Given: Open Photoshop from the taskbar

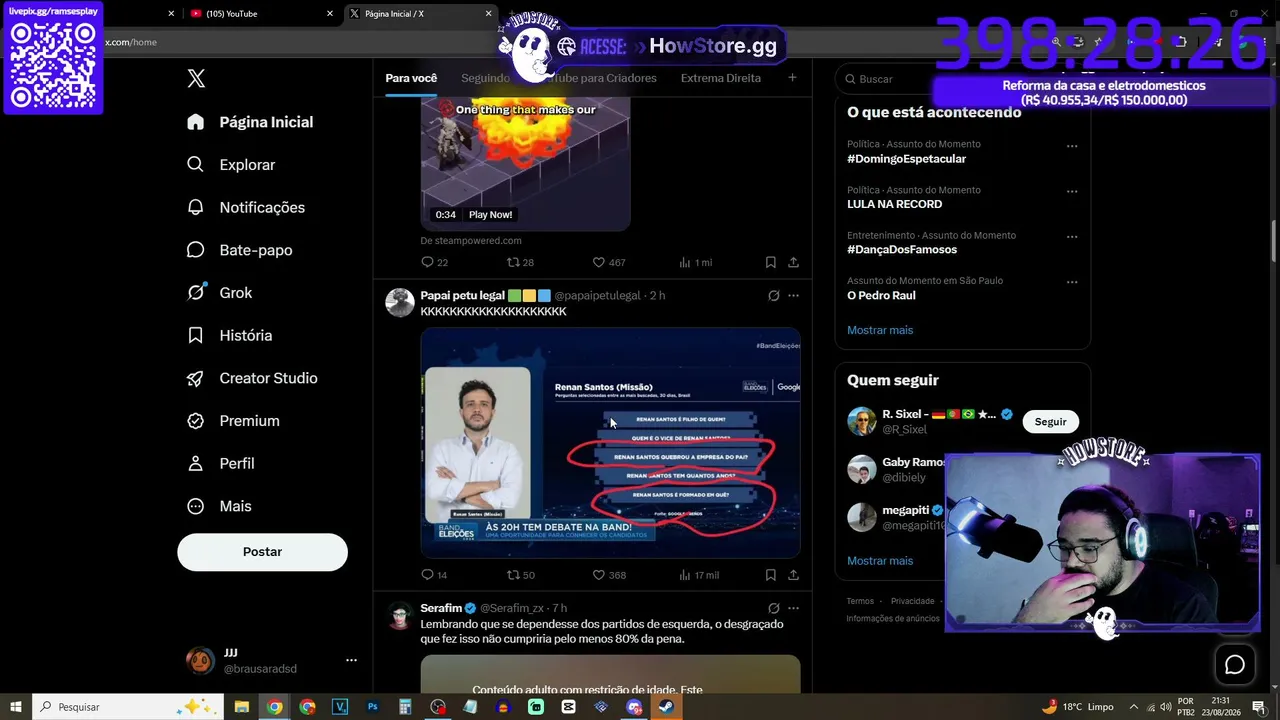Looking at the screenshot, I should point(373,707).
